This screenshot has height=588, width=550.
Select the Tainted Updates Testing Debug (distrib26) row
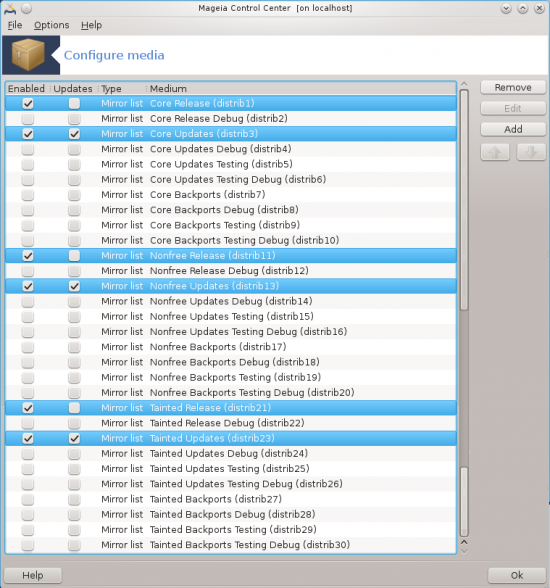(231, 484)
